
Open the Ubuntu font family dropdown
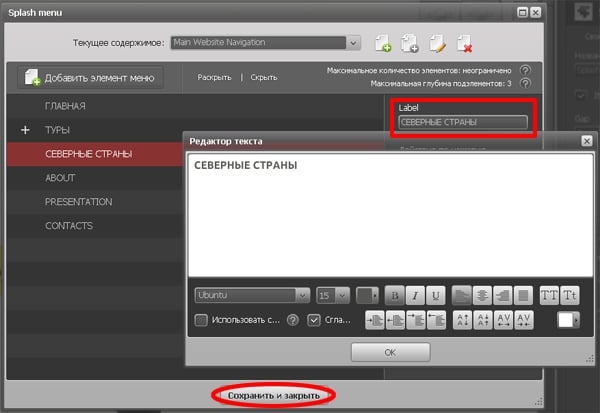[x=252, y=295]
